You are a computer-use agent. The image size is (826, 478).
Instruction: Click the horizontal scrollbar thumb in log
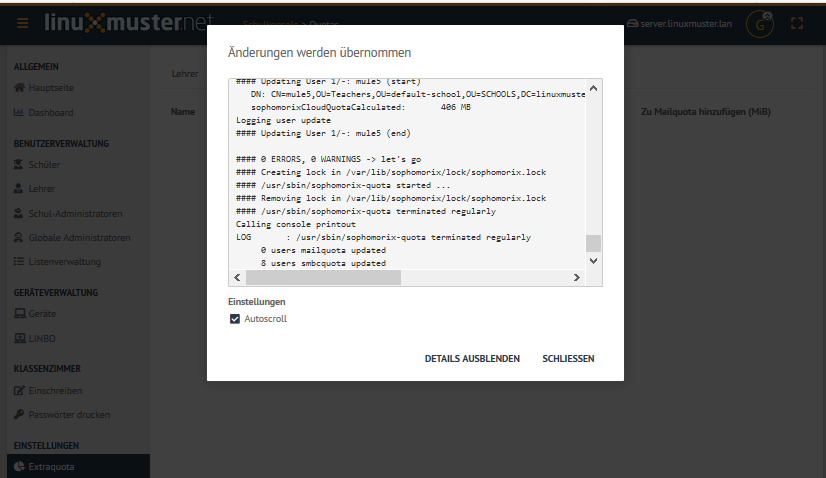(323, 278)
